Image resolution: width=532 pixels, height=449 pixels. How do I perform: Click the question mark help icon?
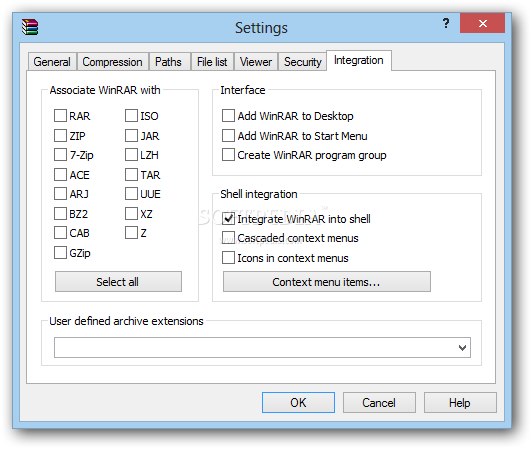445,23
